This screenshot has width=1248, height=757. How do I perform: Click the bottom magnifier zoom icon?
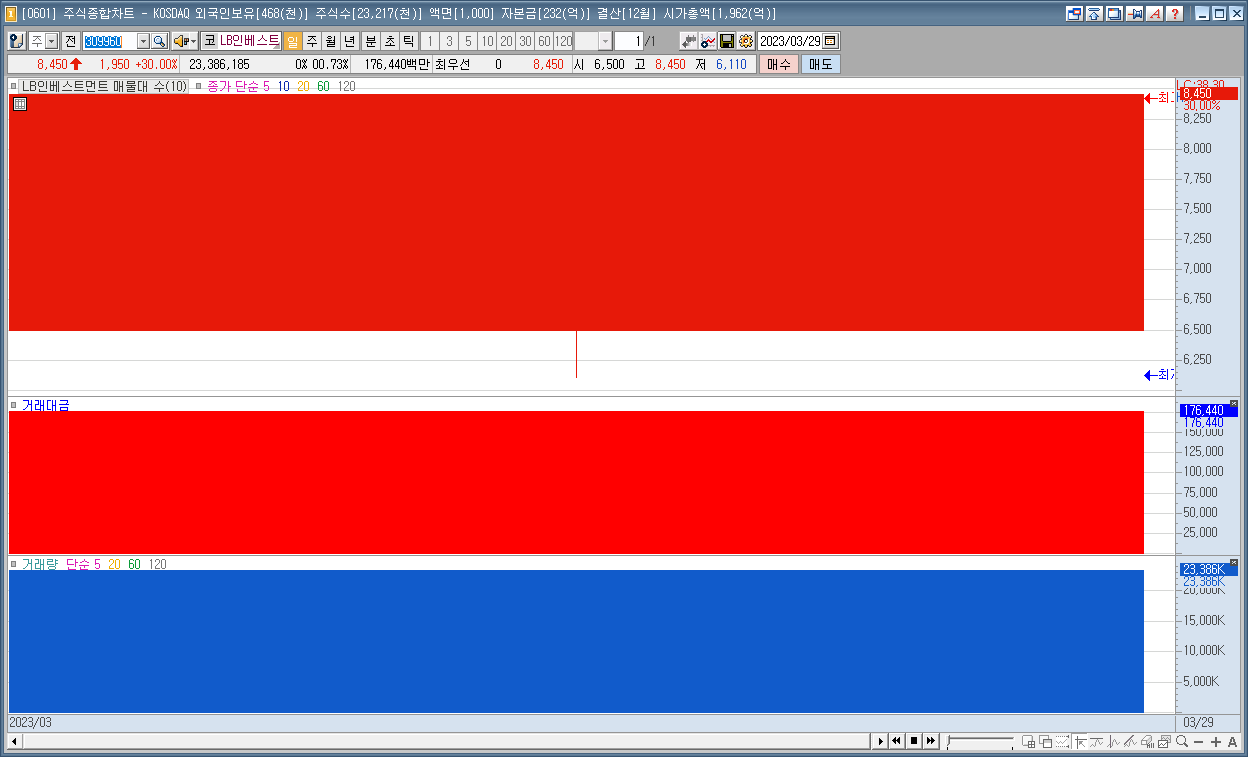click(x=1182, y=741)
